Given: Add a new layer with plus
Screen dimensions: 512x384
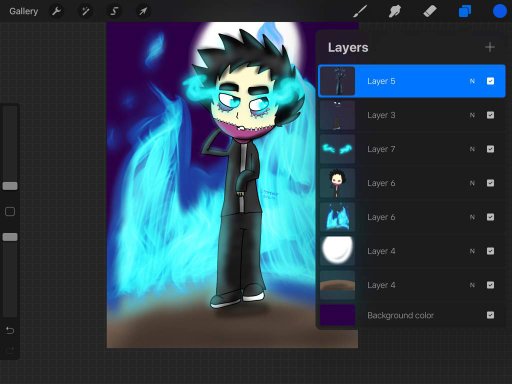Looking at the screenshot, I should coord(490,47).
